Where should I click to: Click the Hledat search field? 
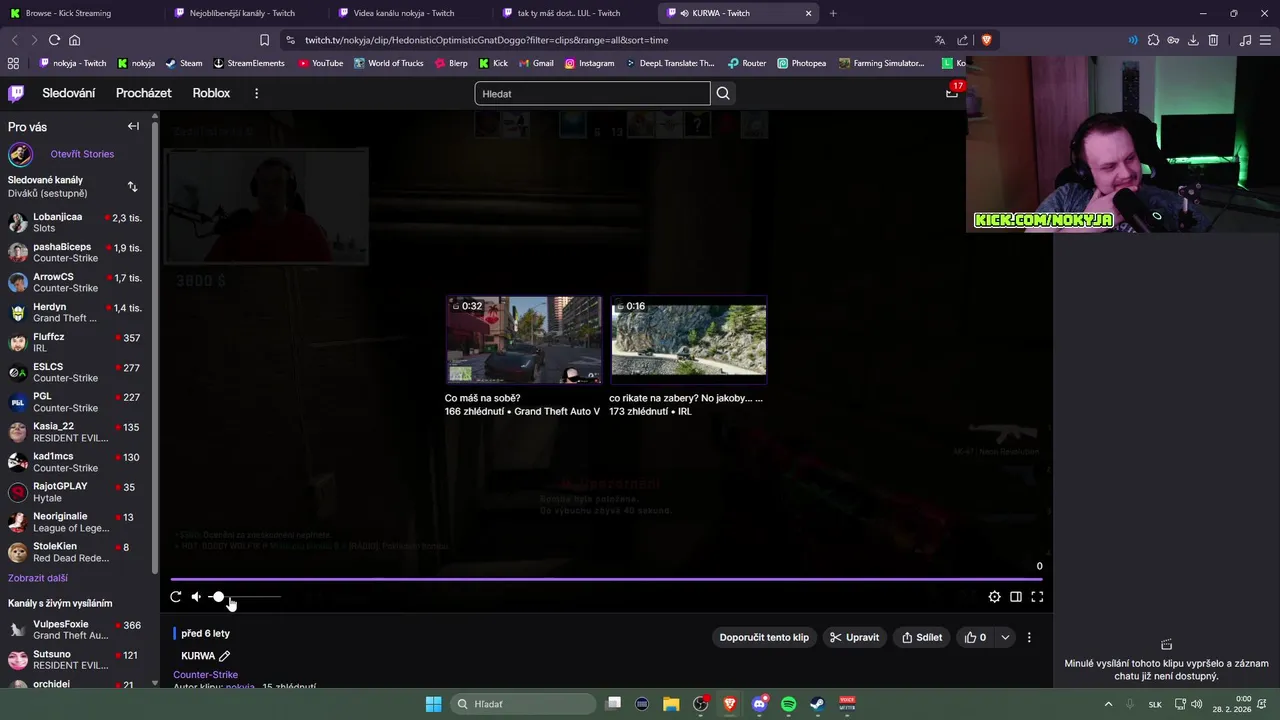coord(592,93)
